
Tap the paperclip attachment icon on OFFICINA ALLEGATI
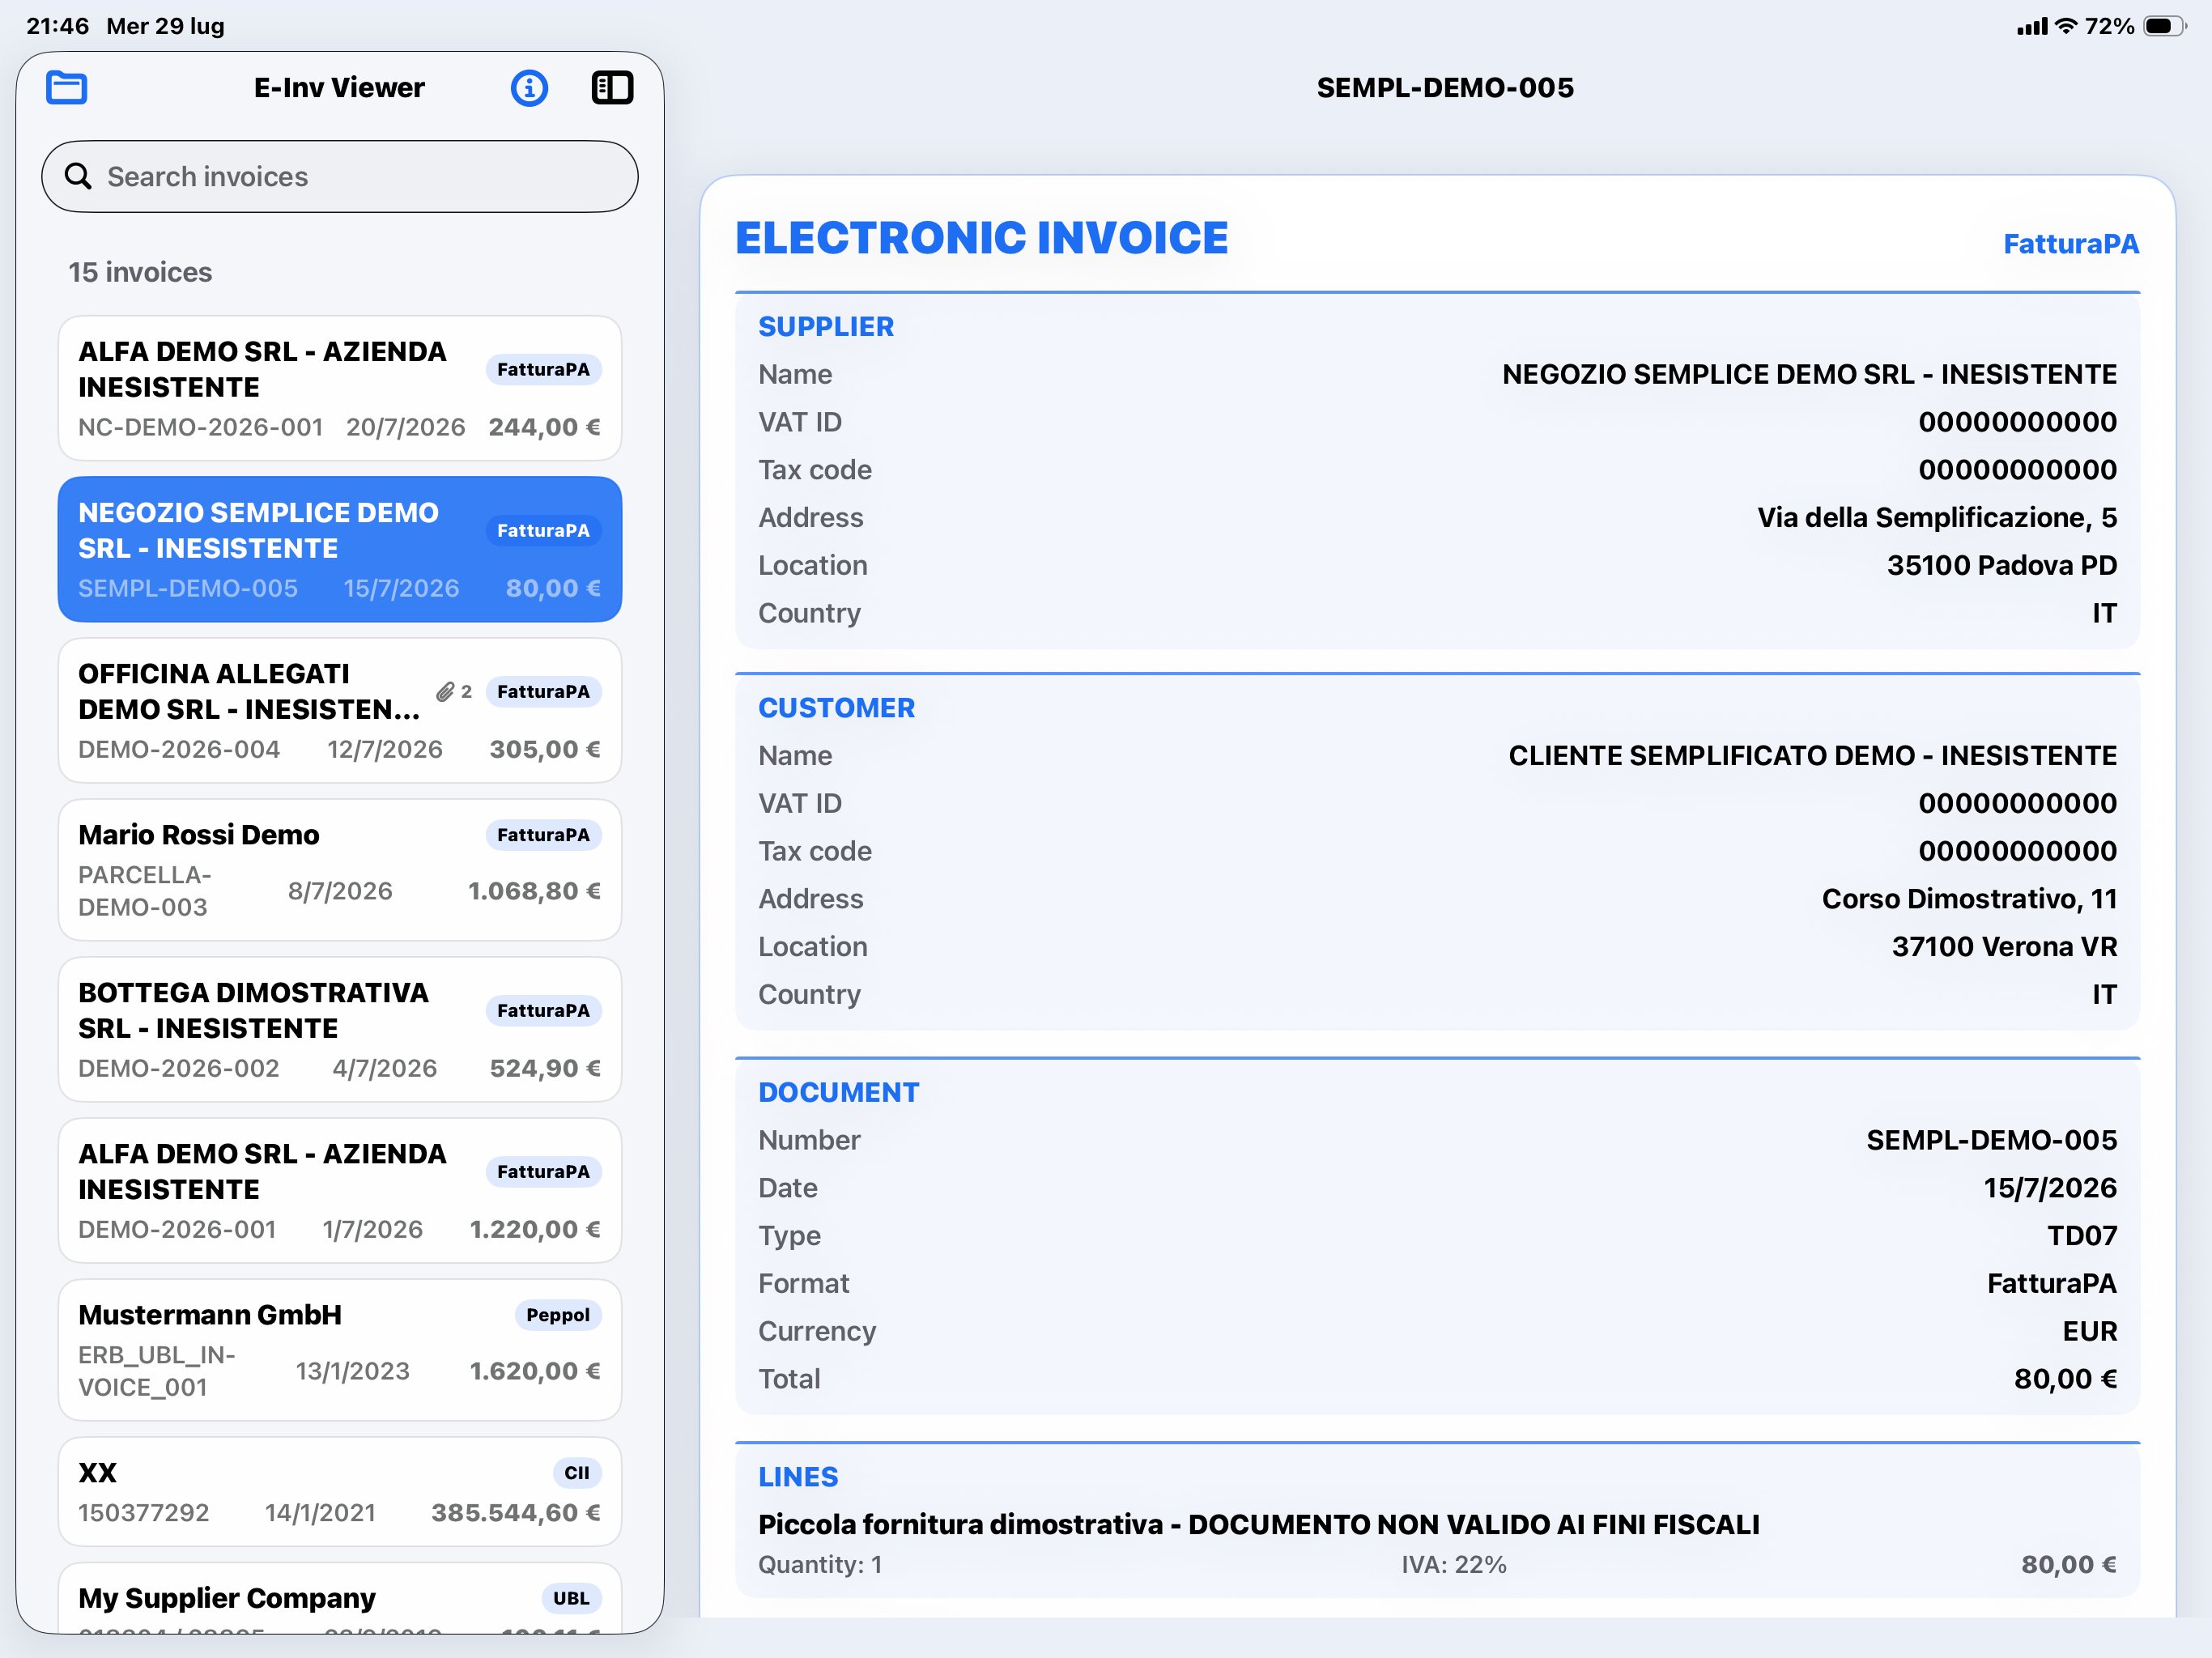coord(445,691)
